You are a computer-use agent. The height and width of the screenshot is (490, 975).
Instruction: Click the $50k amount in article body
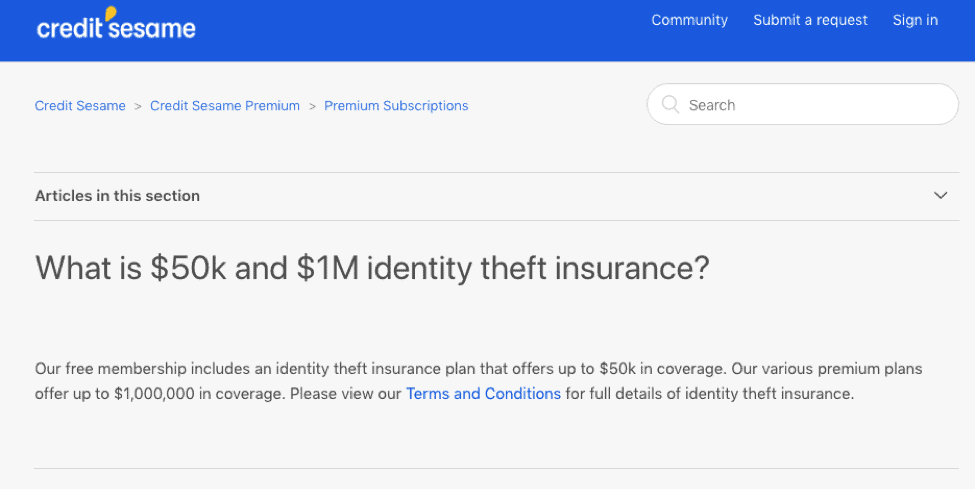(x=617, y=369)
